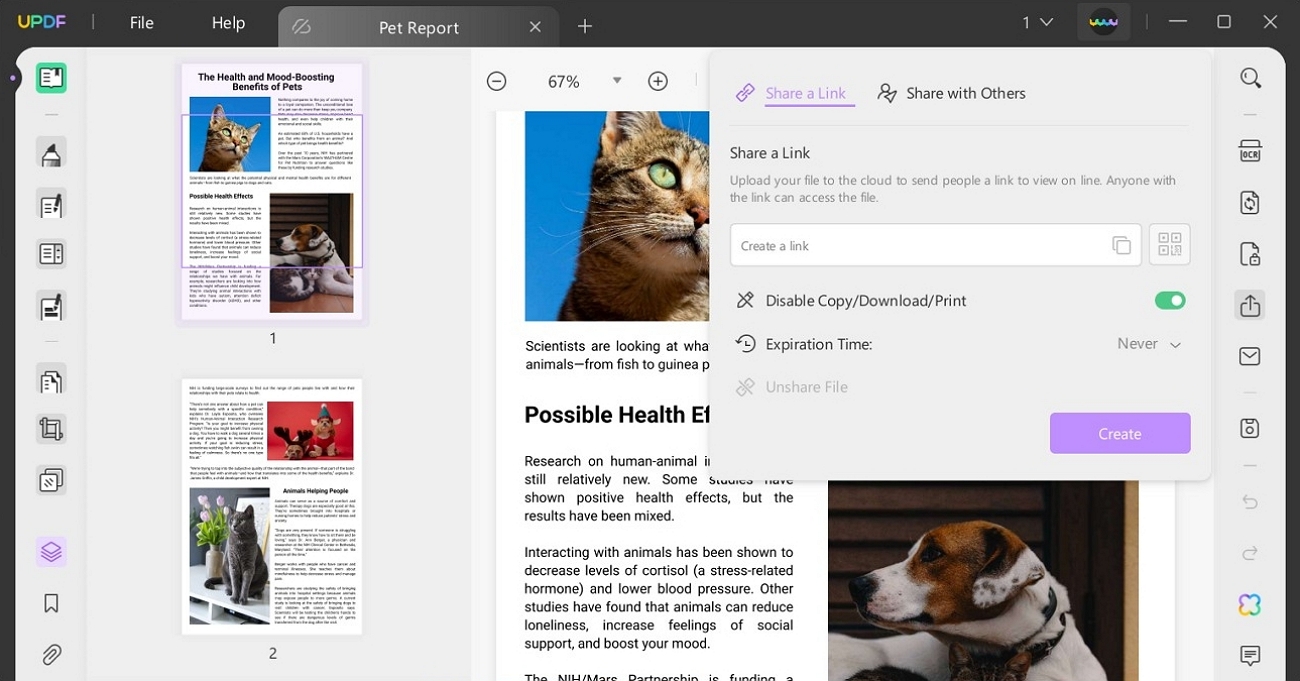Open the Attachments panel
Image resolution: width=1300 pixels, height=681 pixels.
click(x=51, y=654)
